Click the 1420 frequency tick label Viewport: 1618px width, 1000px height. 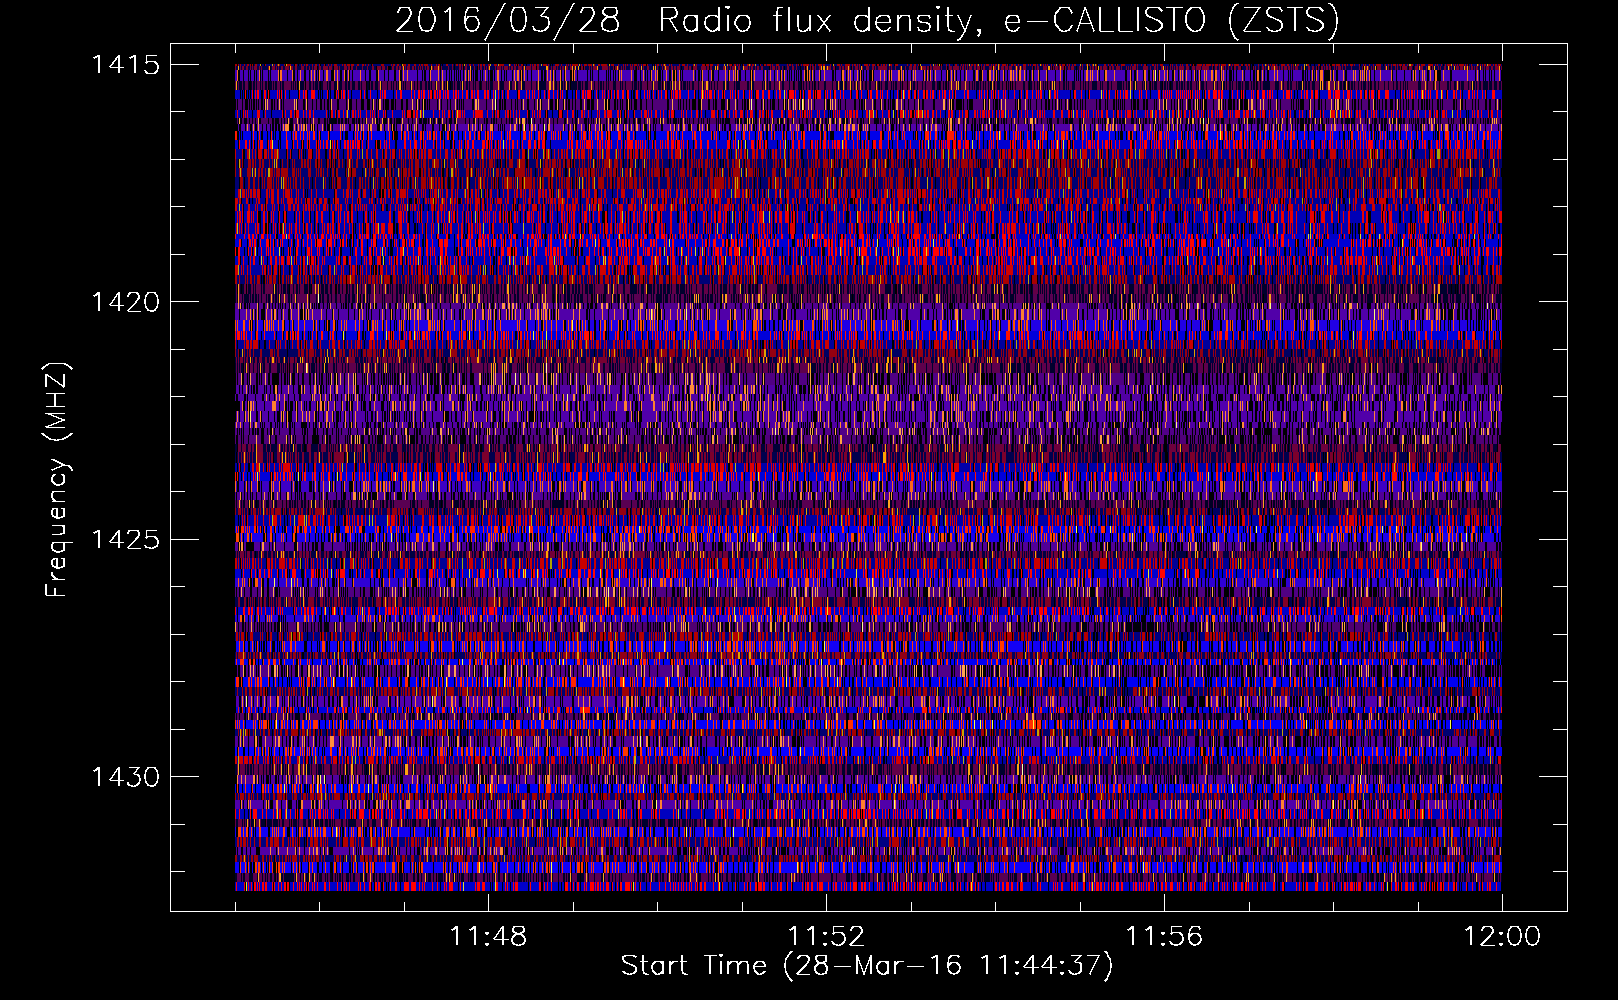coord(125,302)
